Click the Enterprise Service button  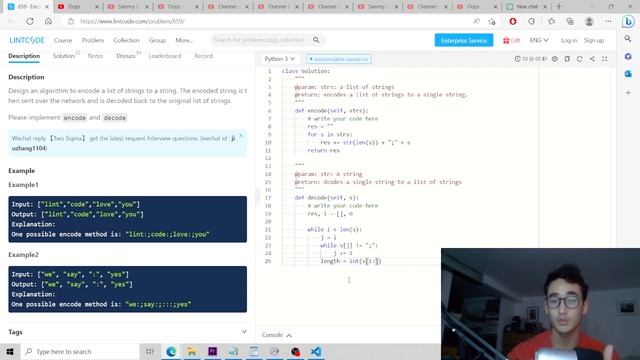[464, 40]
